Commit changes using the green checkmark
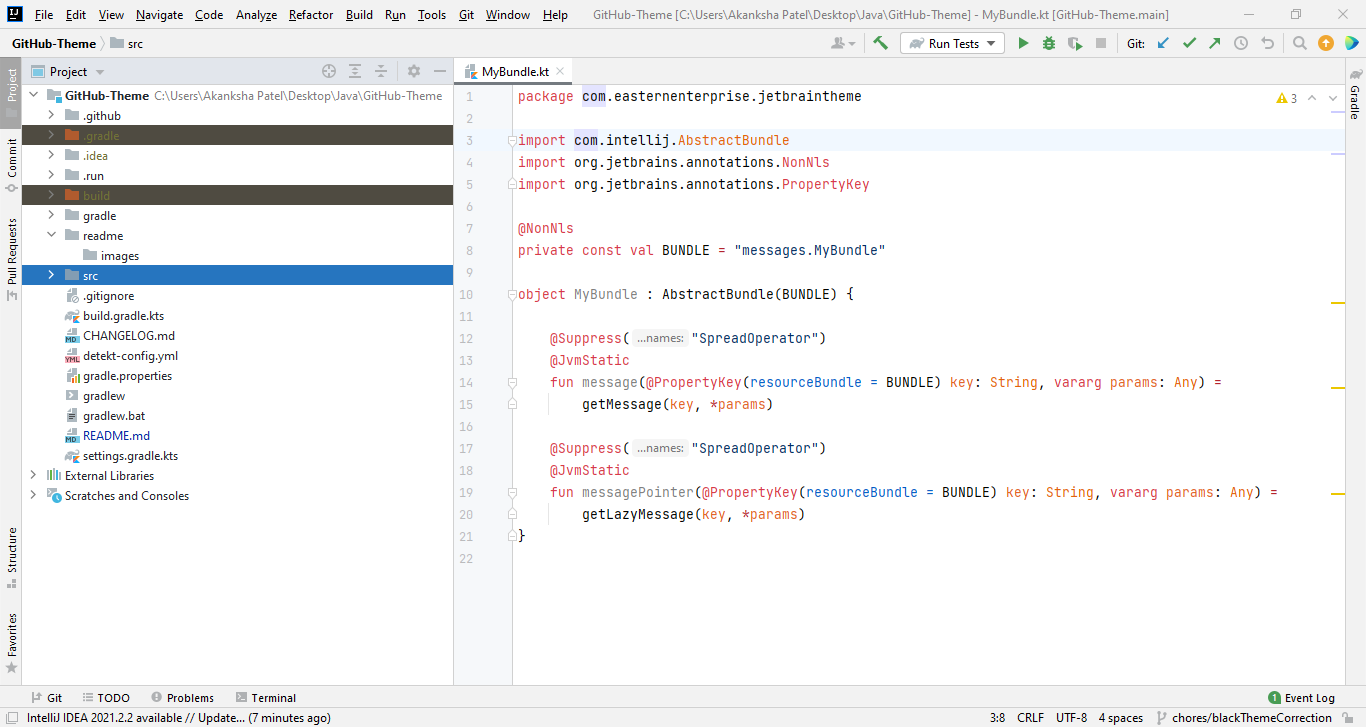 click(1189, 43)
